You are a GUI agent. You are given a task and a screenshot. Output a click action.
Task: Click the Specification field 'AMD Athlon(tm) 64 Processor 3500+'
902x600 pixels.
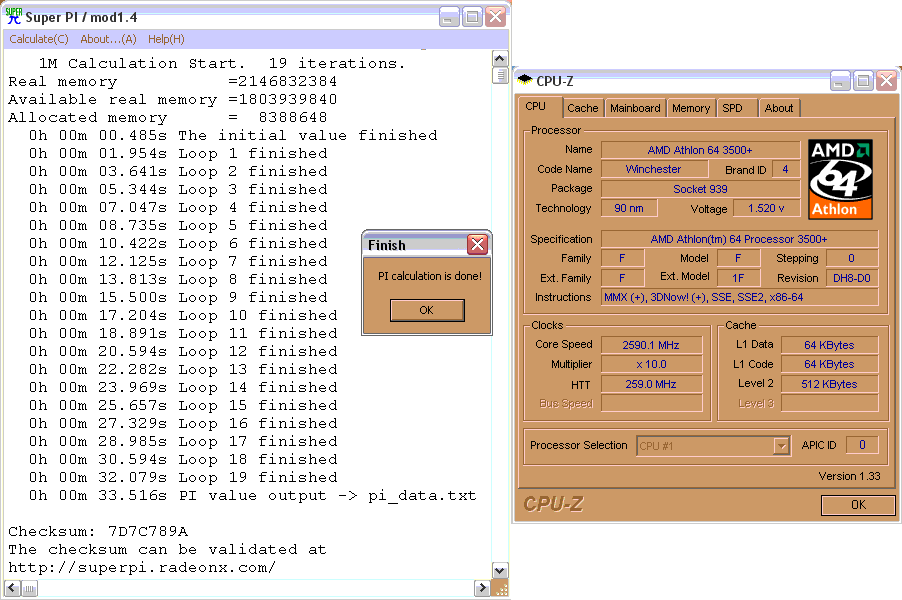tap(739, 239)
